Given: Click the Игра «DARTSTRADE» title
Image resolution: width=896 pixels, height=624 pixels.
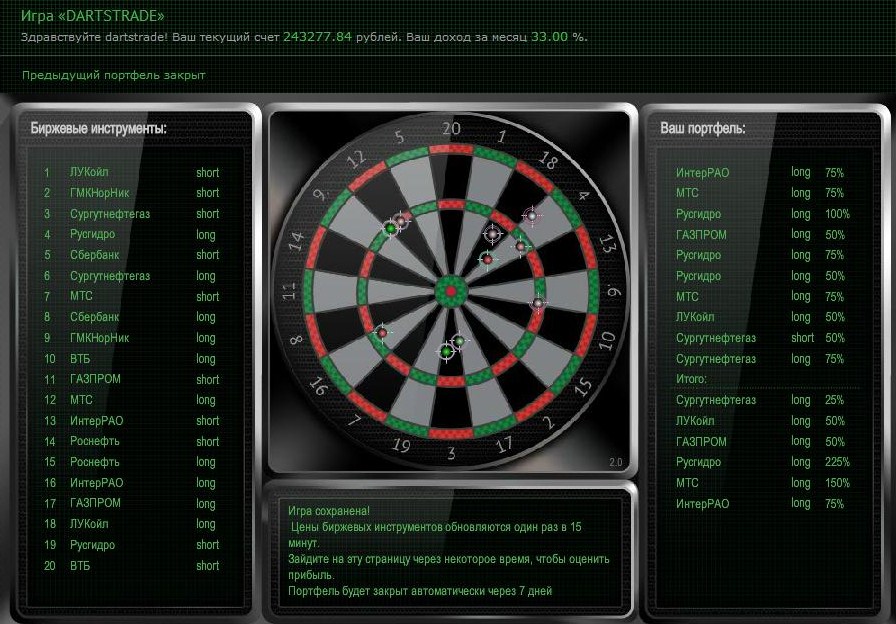Looking at the screenshot, I should 93,15.
